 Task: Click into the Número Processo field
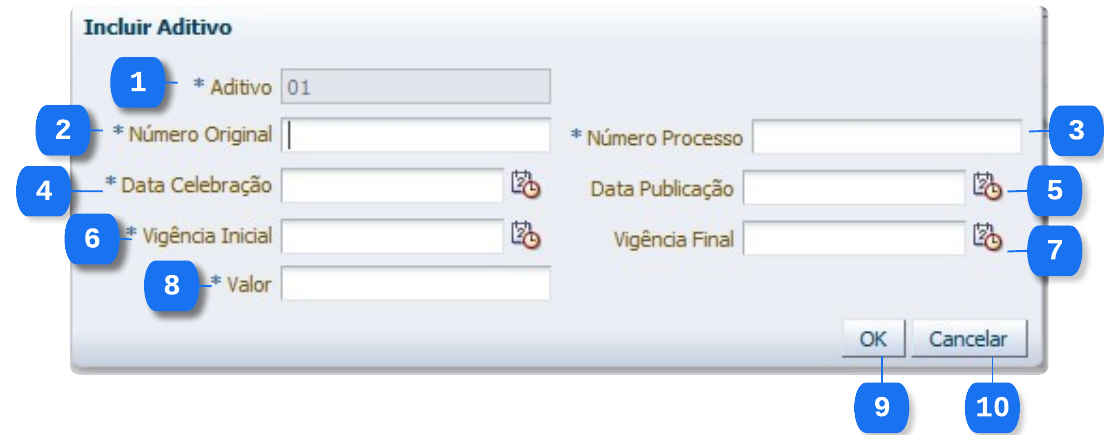click(x=886, y=137)
